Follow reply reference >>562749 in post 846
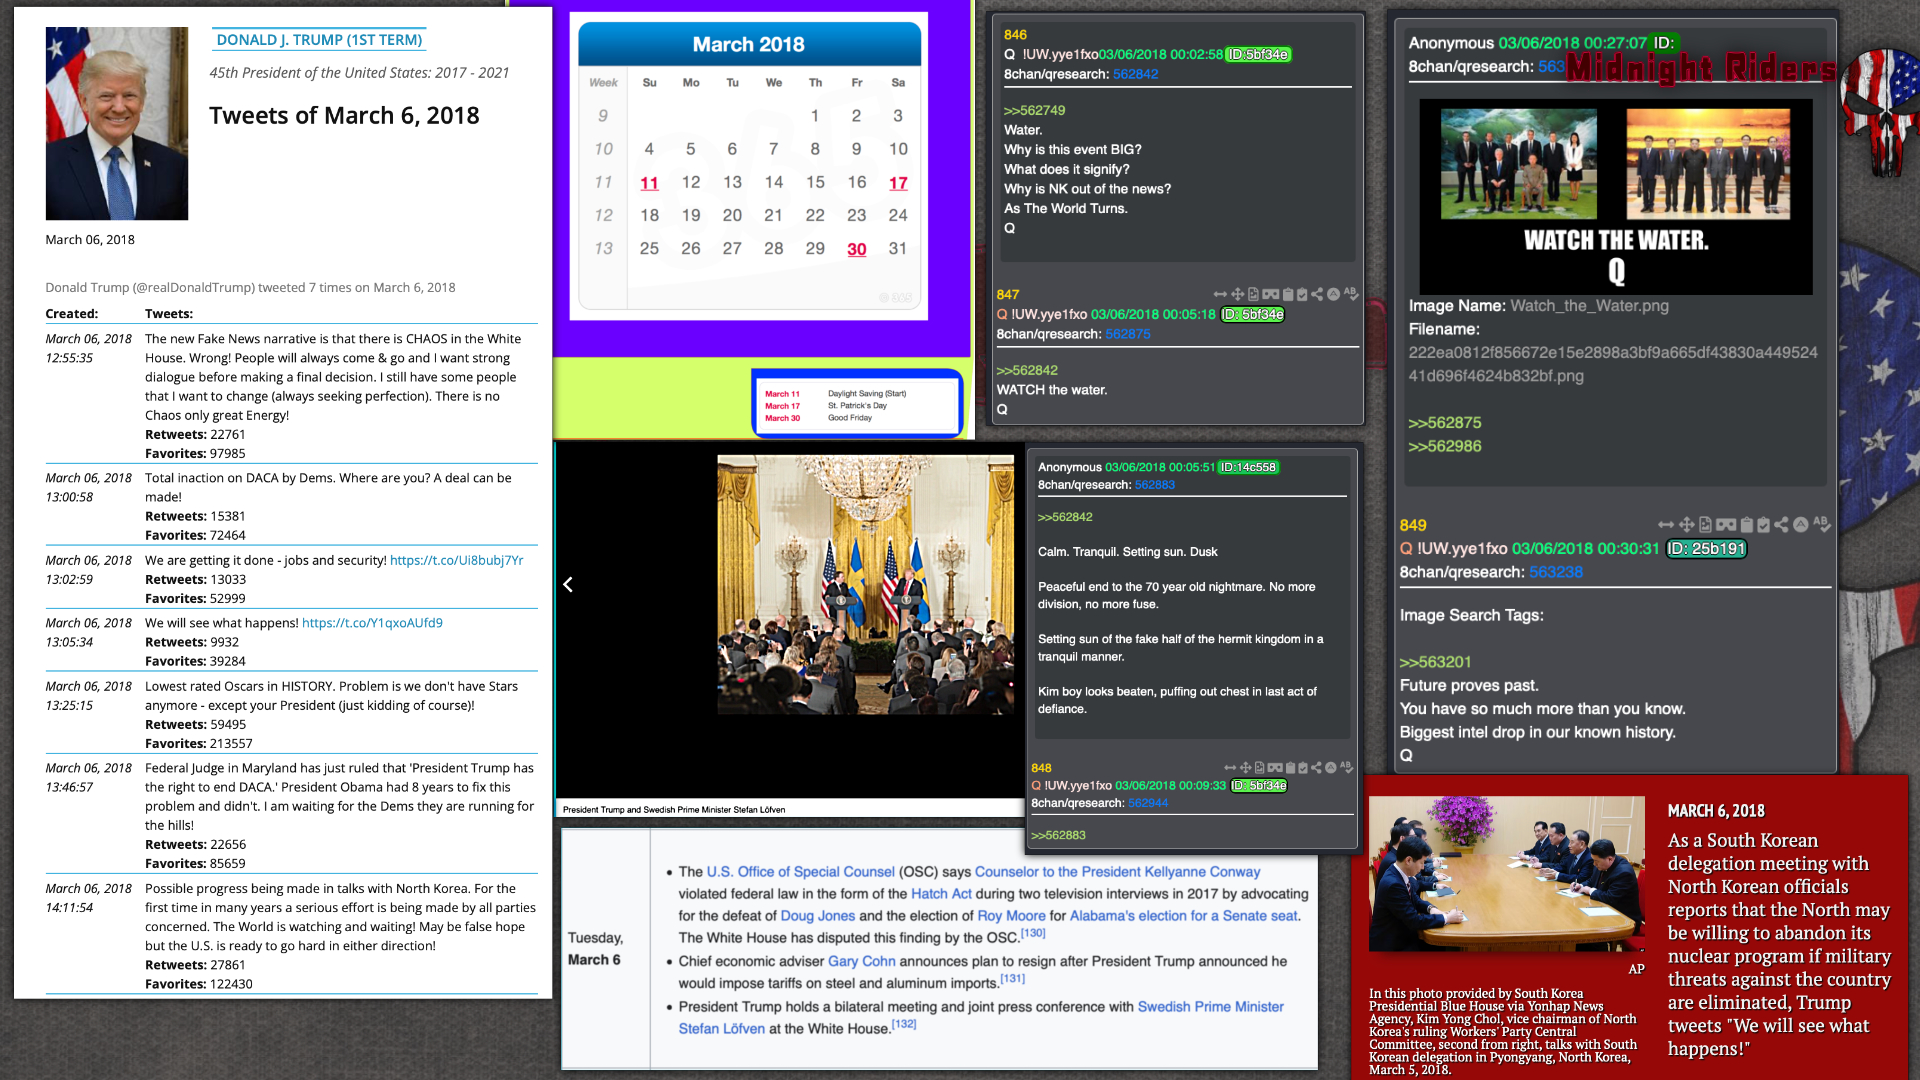Viewport: 1920px width, 1080px height. (1034, 111)
